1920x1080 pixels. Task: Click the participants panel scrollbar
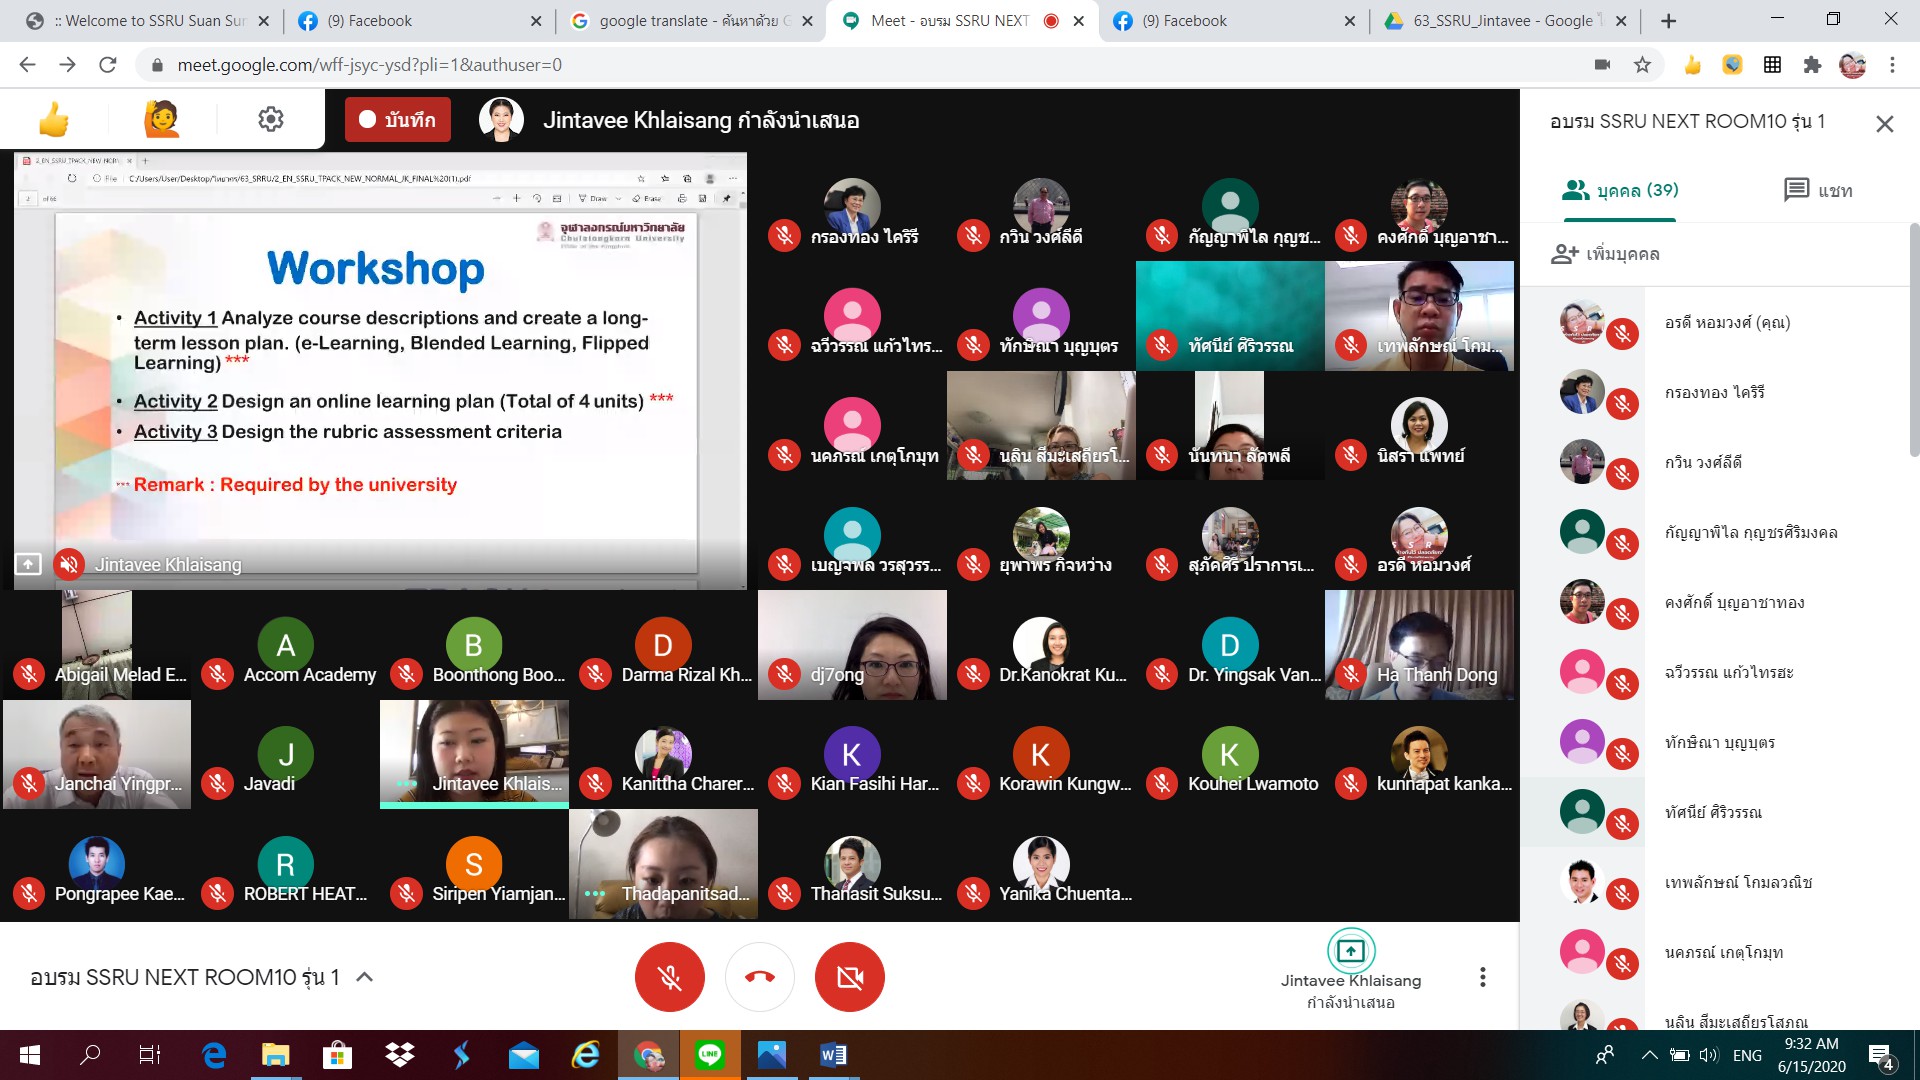(x=1914, y=340)
